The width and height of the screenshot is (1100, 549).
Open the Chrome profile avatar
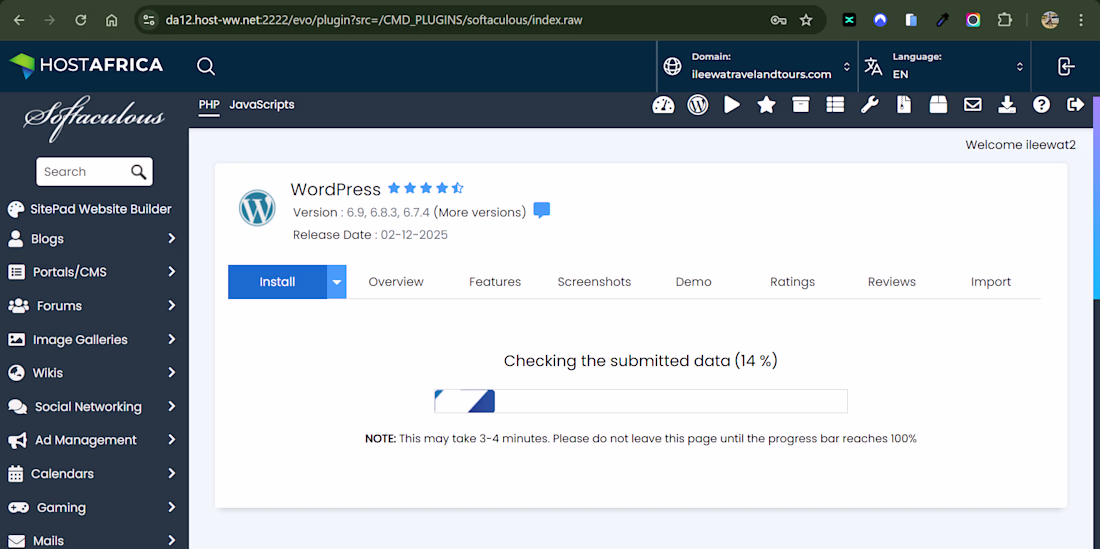(x=1049, y=20)
